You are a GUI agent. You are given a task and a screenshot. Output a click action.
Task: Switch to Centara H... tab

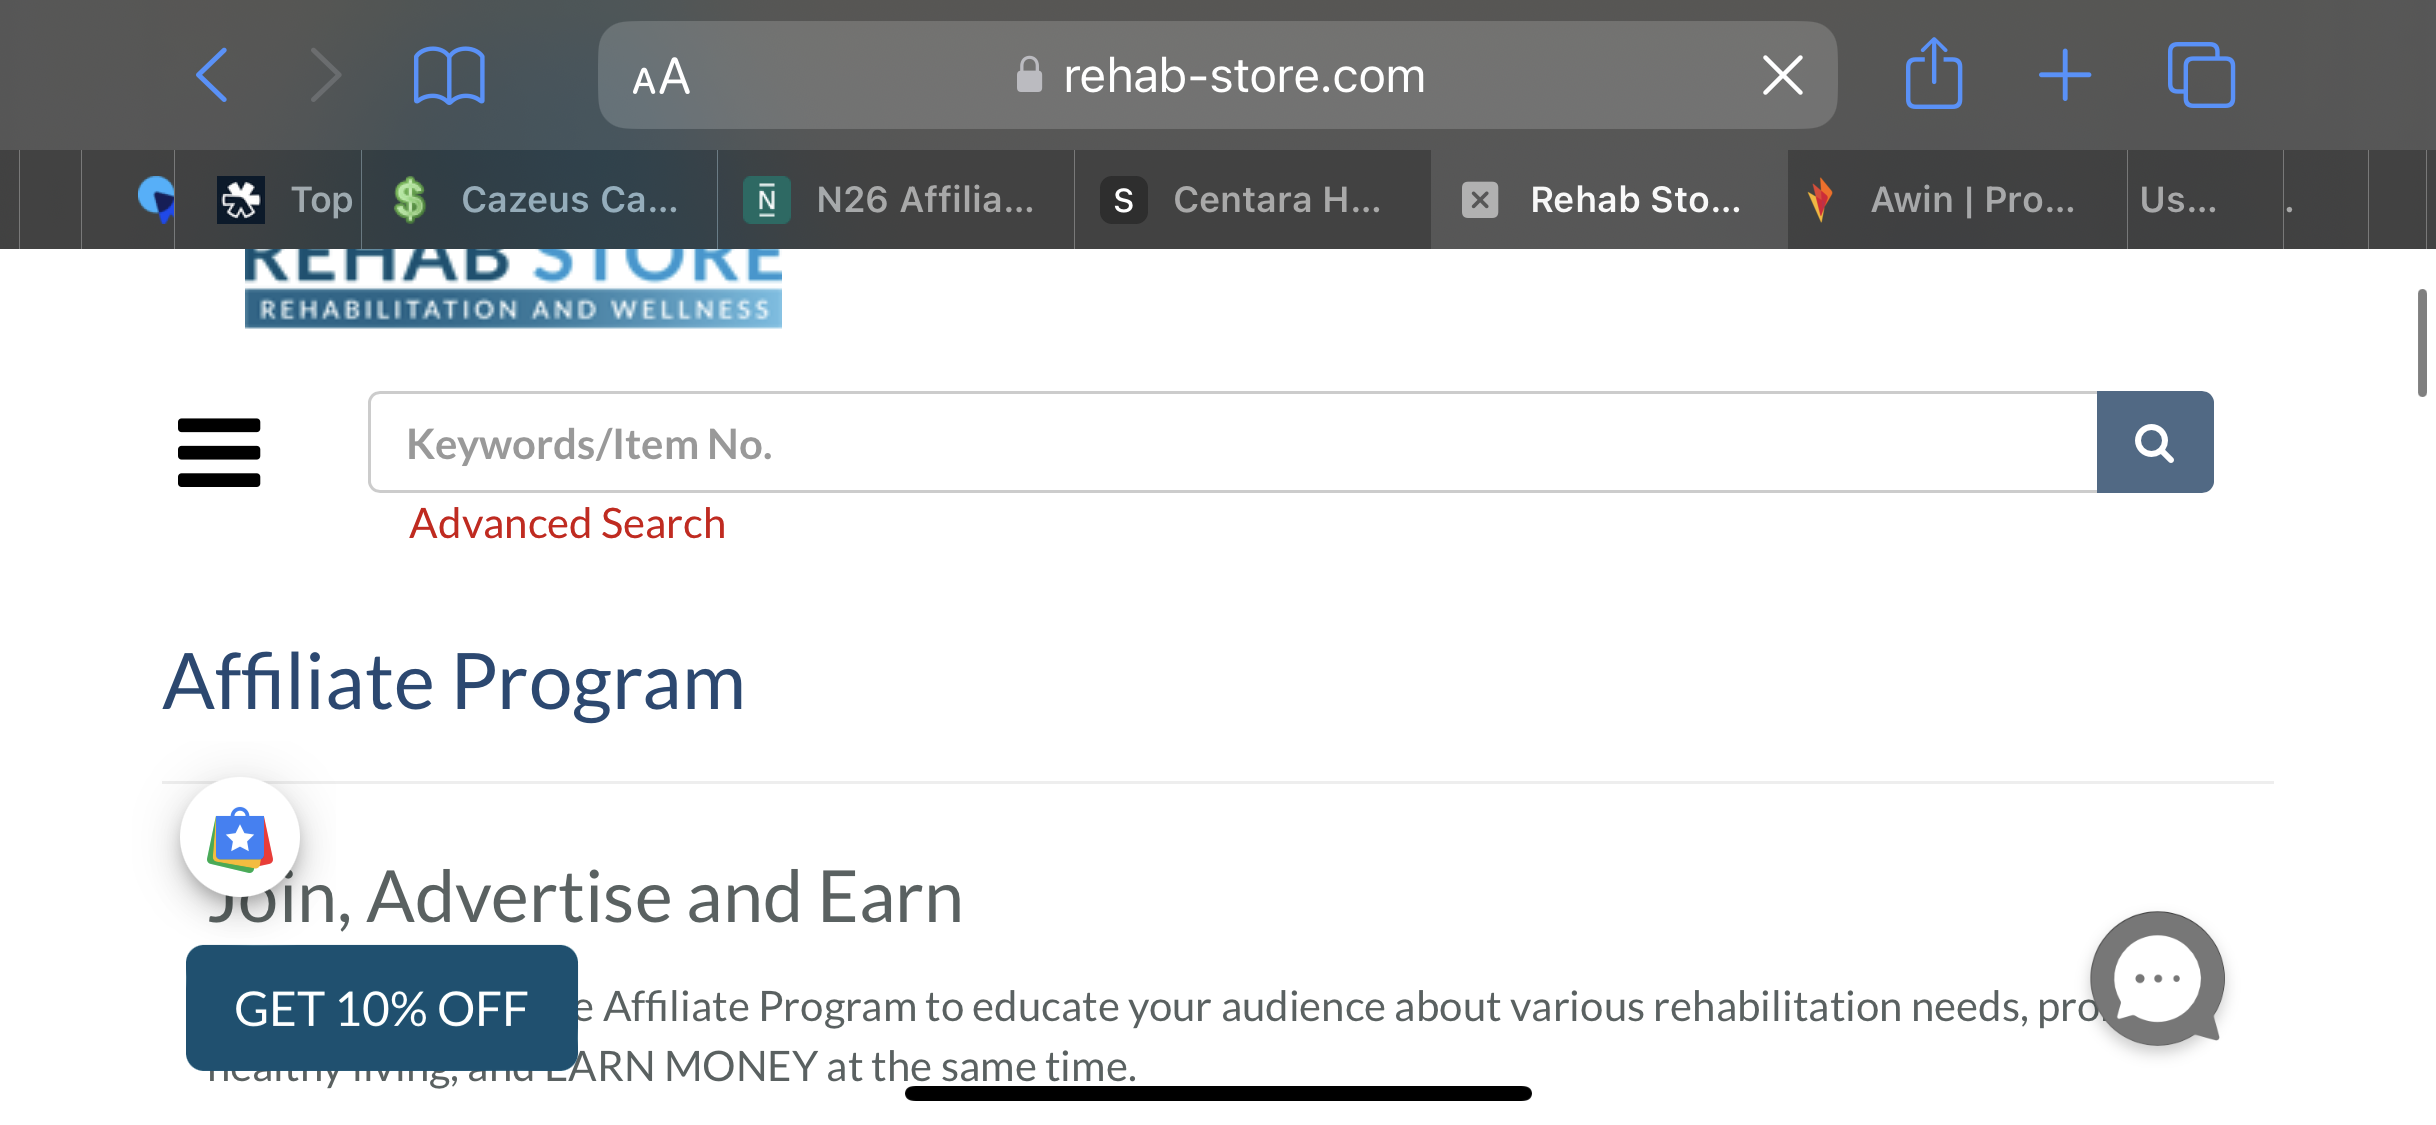click(x=1253, y=199)
